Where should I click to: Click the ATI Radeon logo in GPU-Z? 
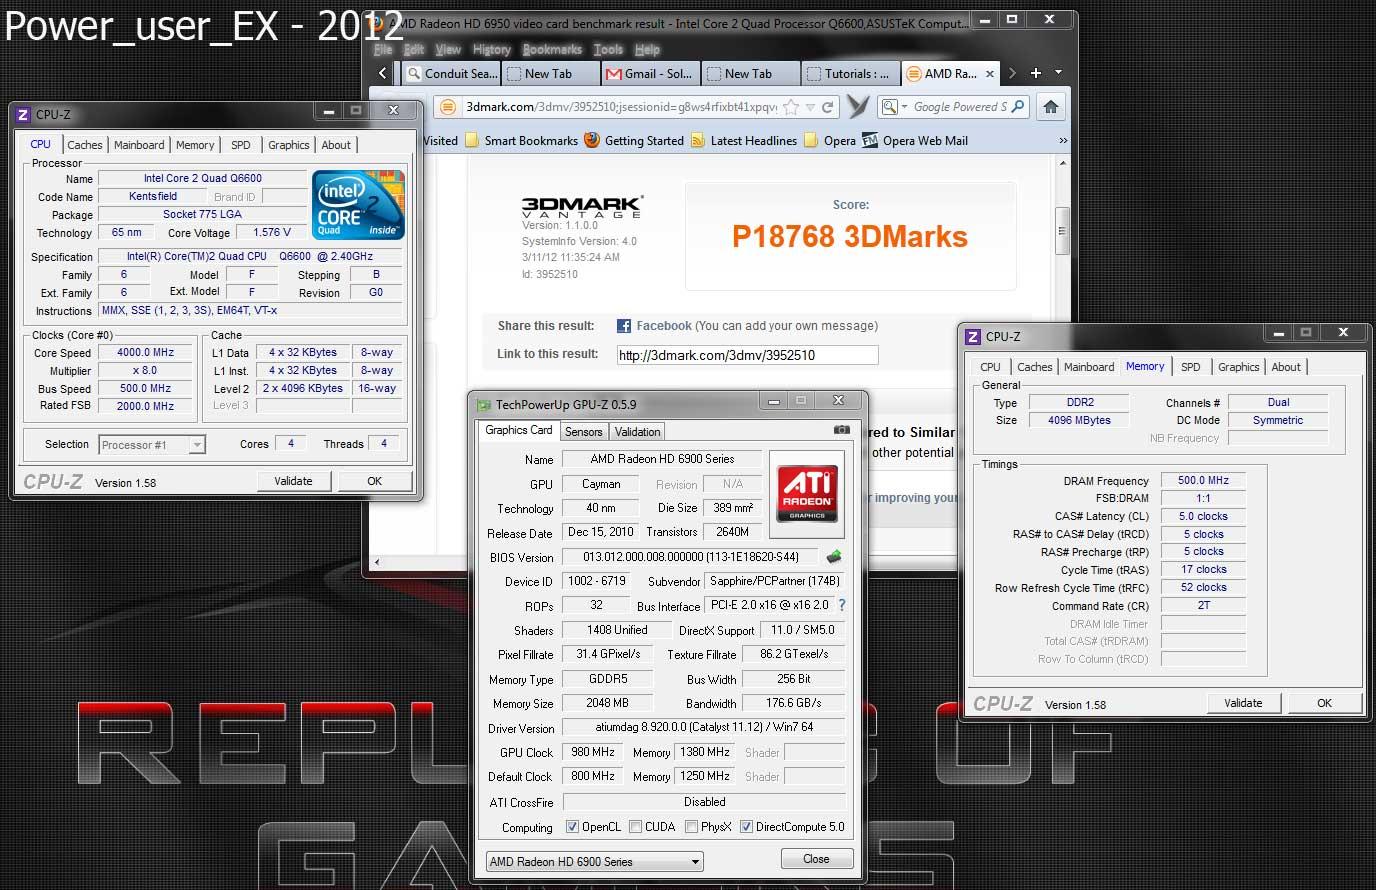click(807, 493)
